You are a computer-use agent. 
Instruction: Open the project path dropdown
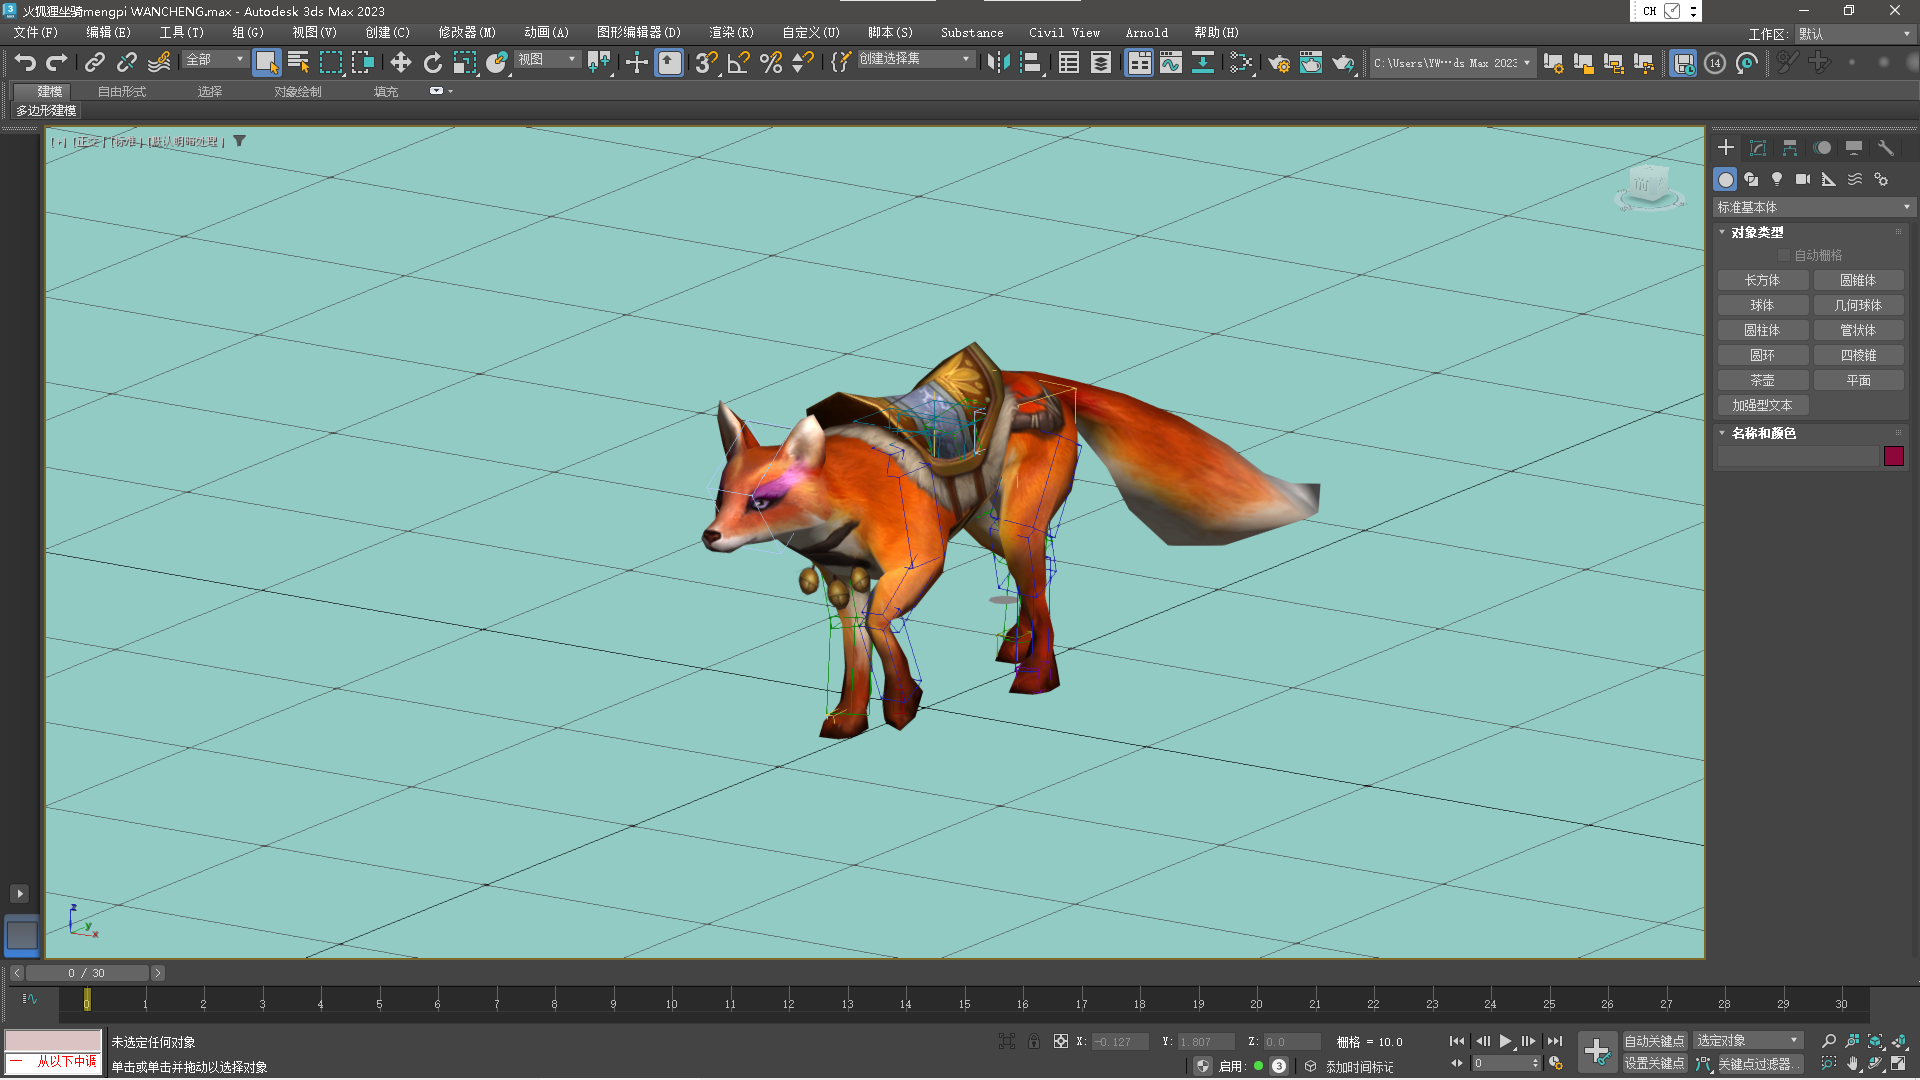click(1452, 63)
